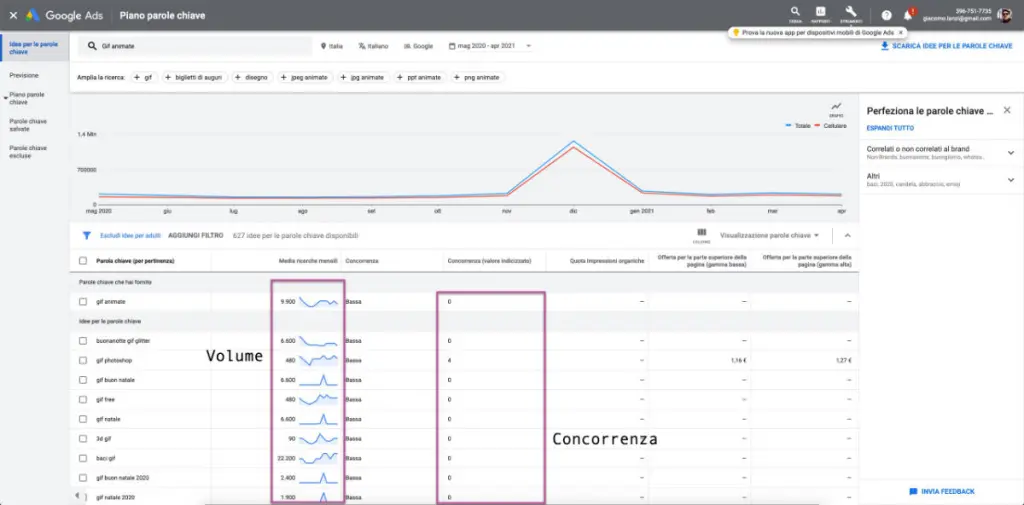
Task: Open 'Parole chiave salvate' in sidebar
Action: click(x=28, y=125)
